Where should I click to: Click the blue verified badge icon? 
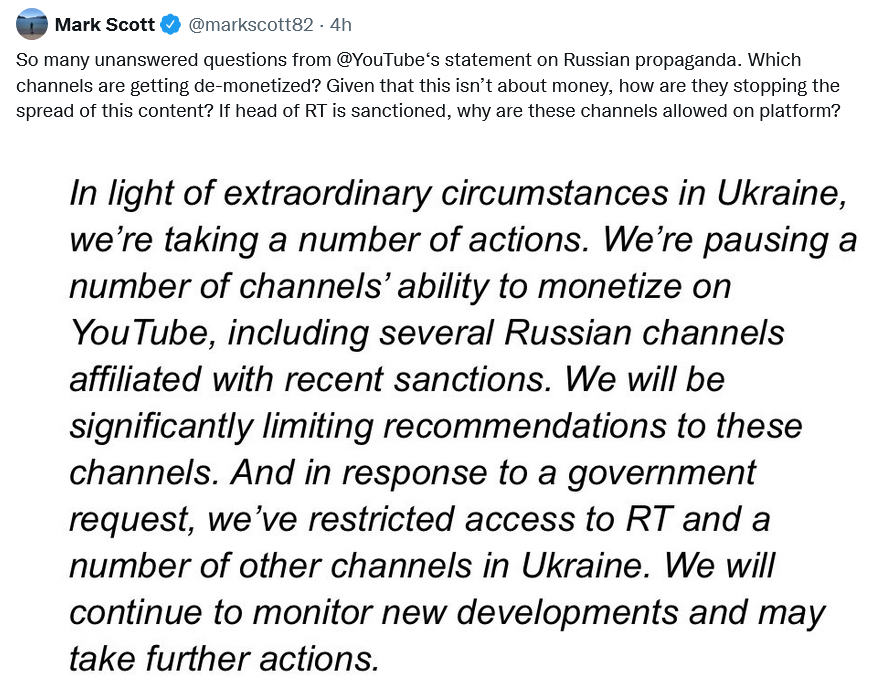(171, 23)
